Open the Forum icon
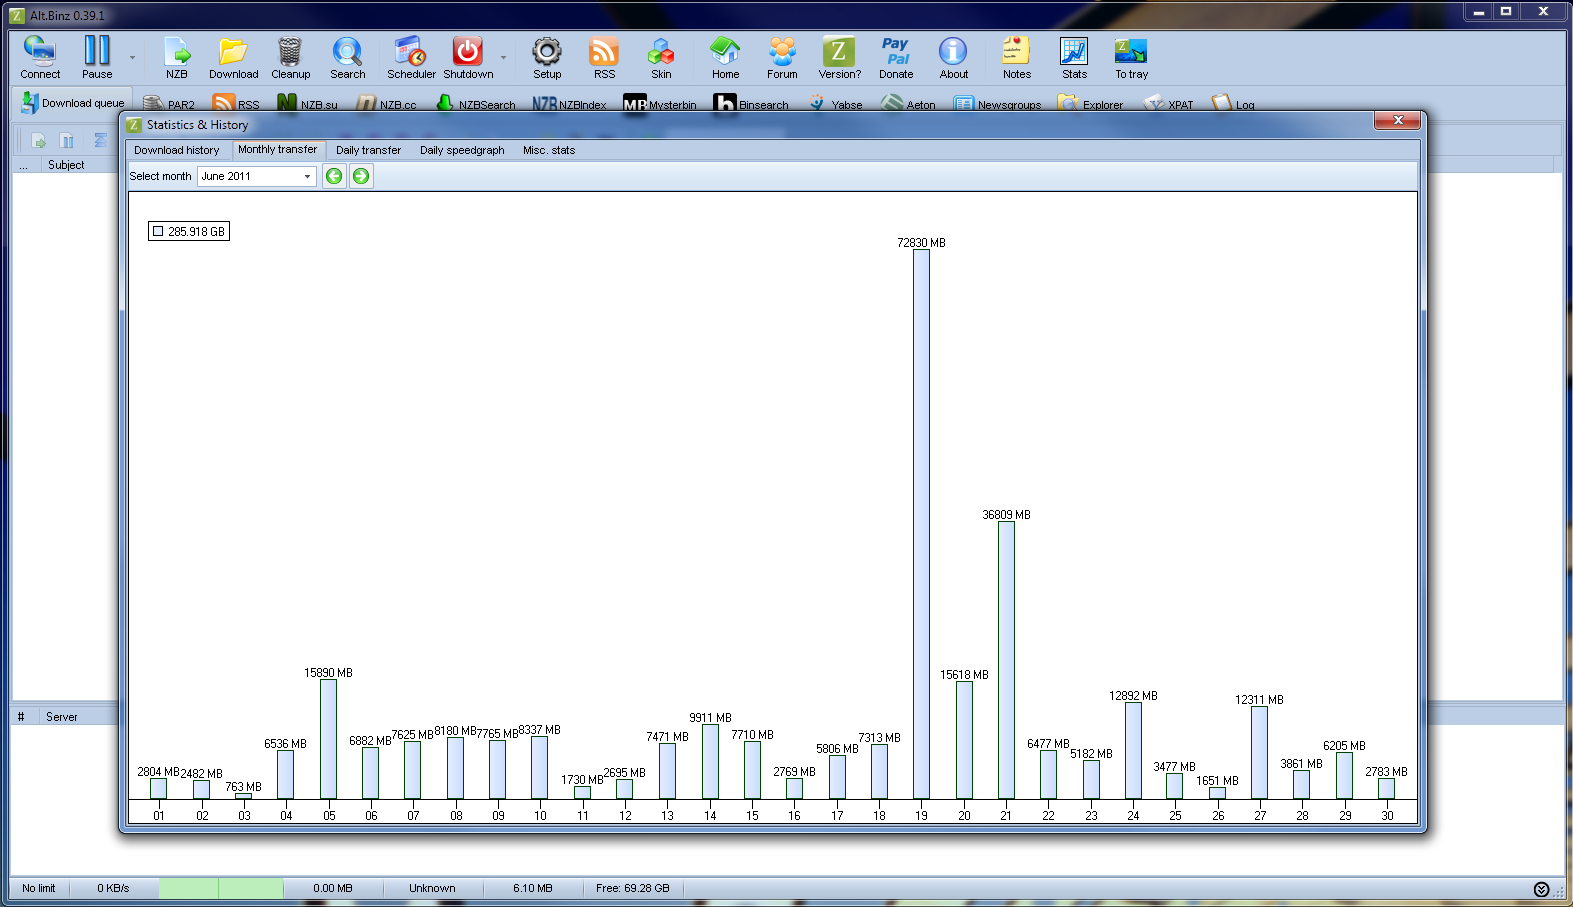The width and height of the screenshot is (1573, 907). (782, 57)
